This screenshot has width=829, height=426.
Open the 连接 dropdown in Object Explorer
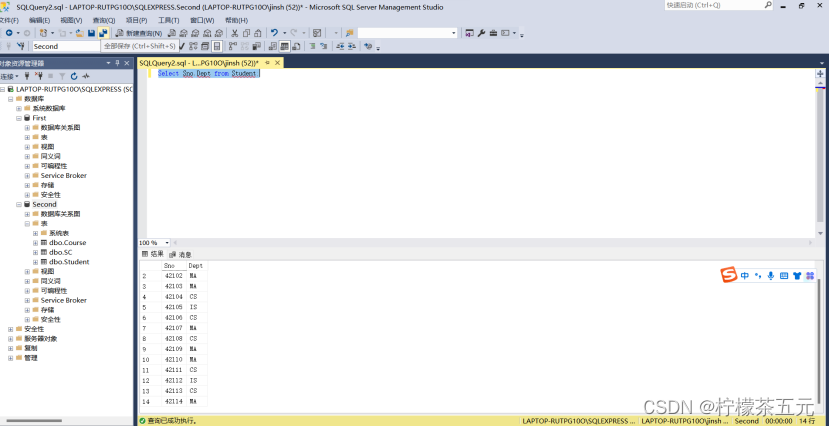[x=10, y=76]
